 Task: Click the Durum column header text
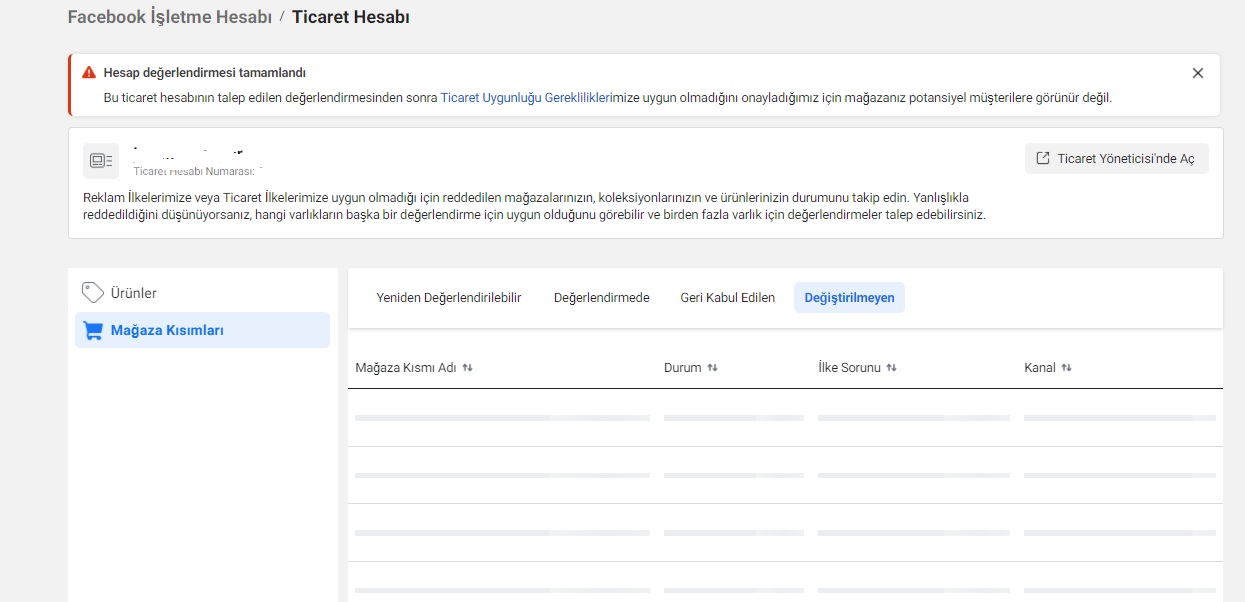[683, 368]
